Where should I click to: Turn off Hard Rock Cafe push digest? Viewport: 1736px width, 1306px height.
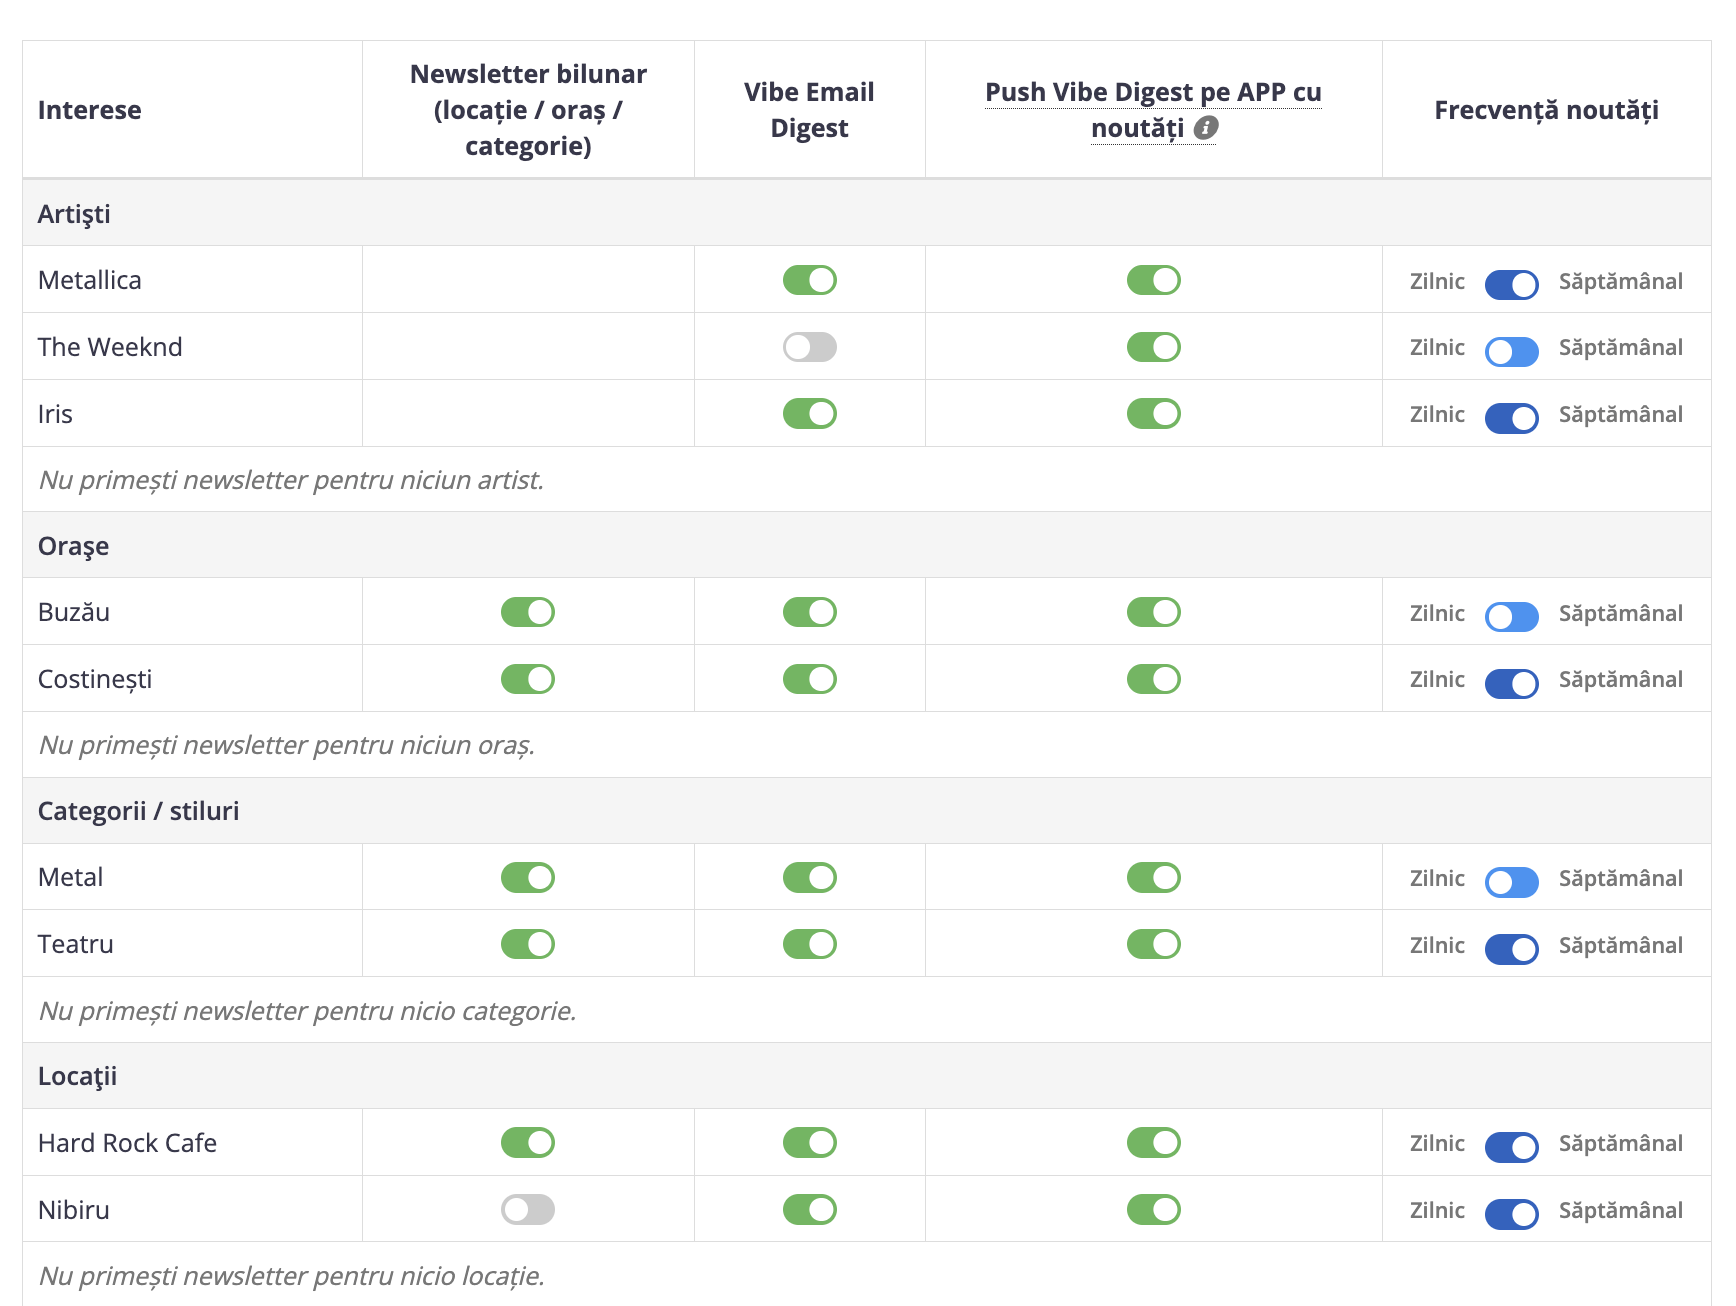pyautogui.click(x=1153, y=1142)
